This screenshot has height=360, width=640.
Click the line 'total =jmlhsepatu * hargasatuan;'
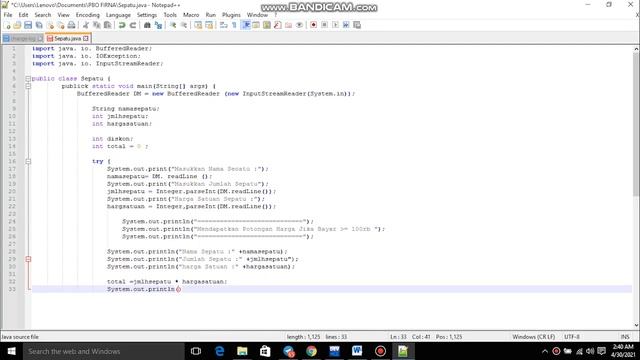pyautogui.click(x=167, y=282)
